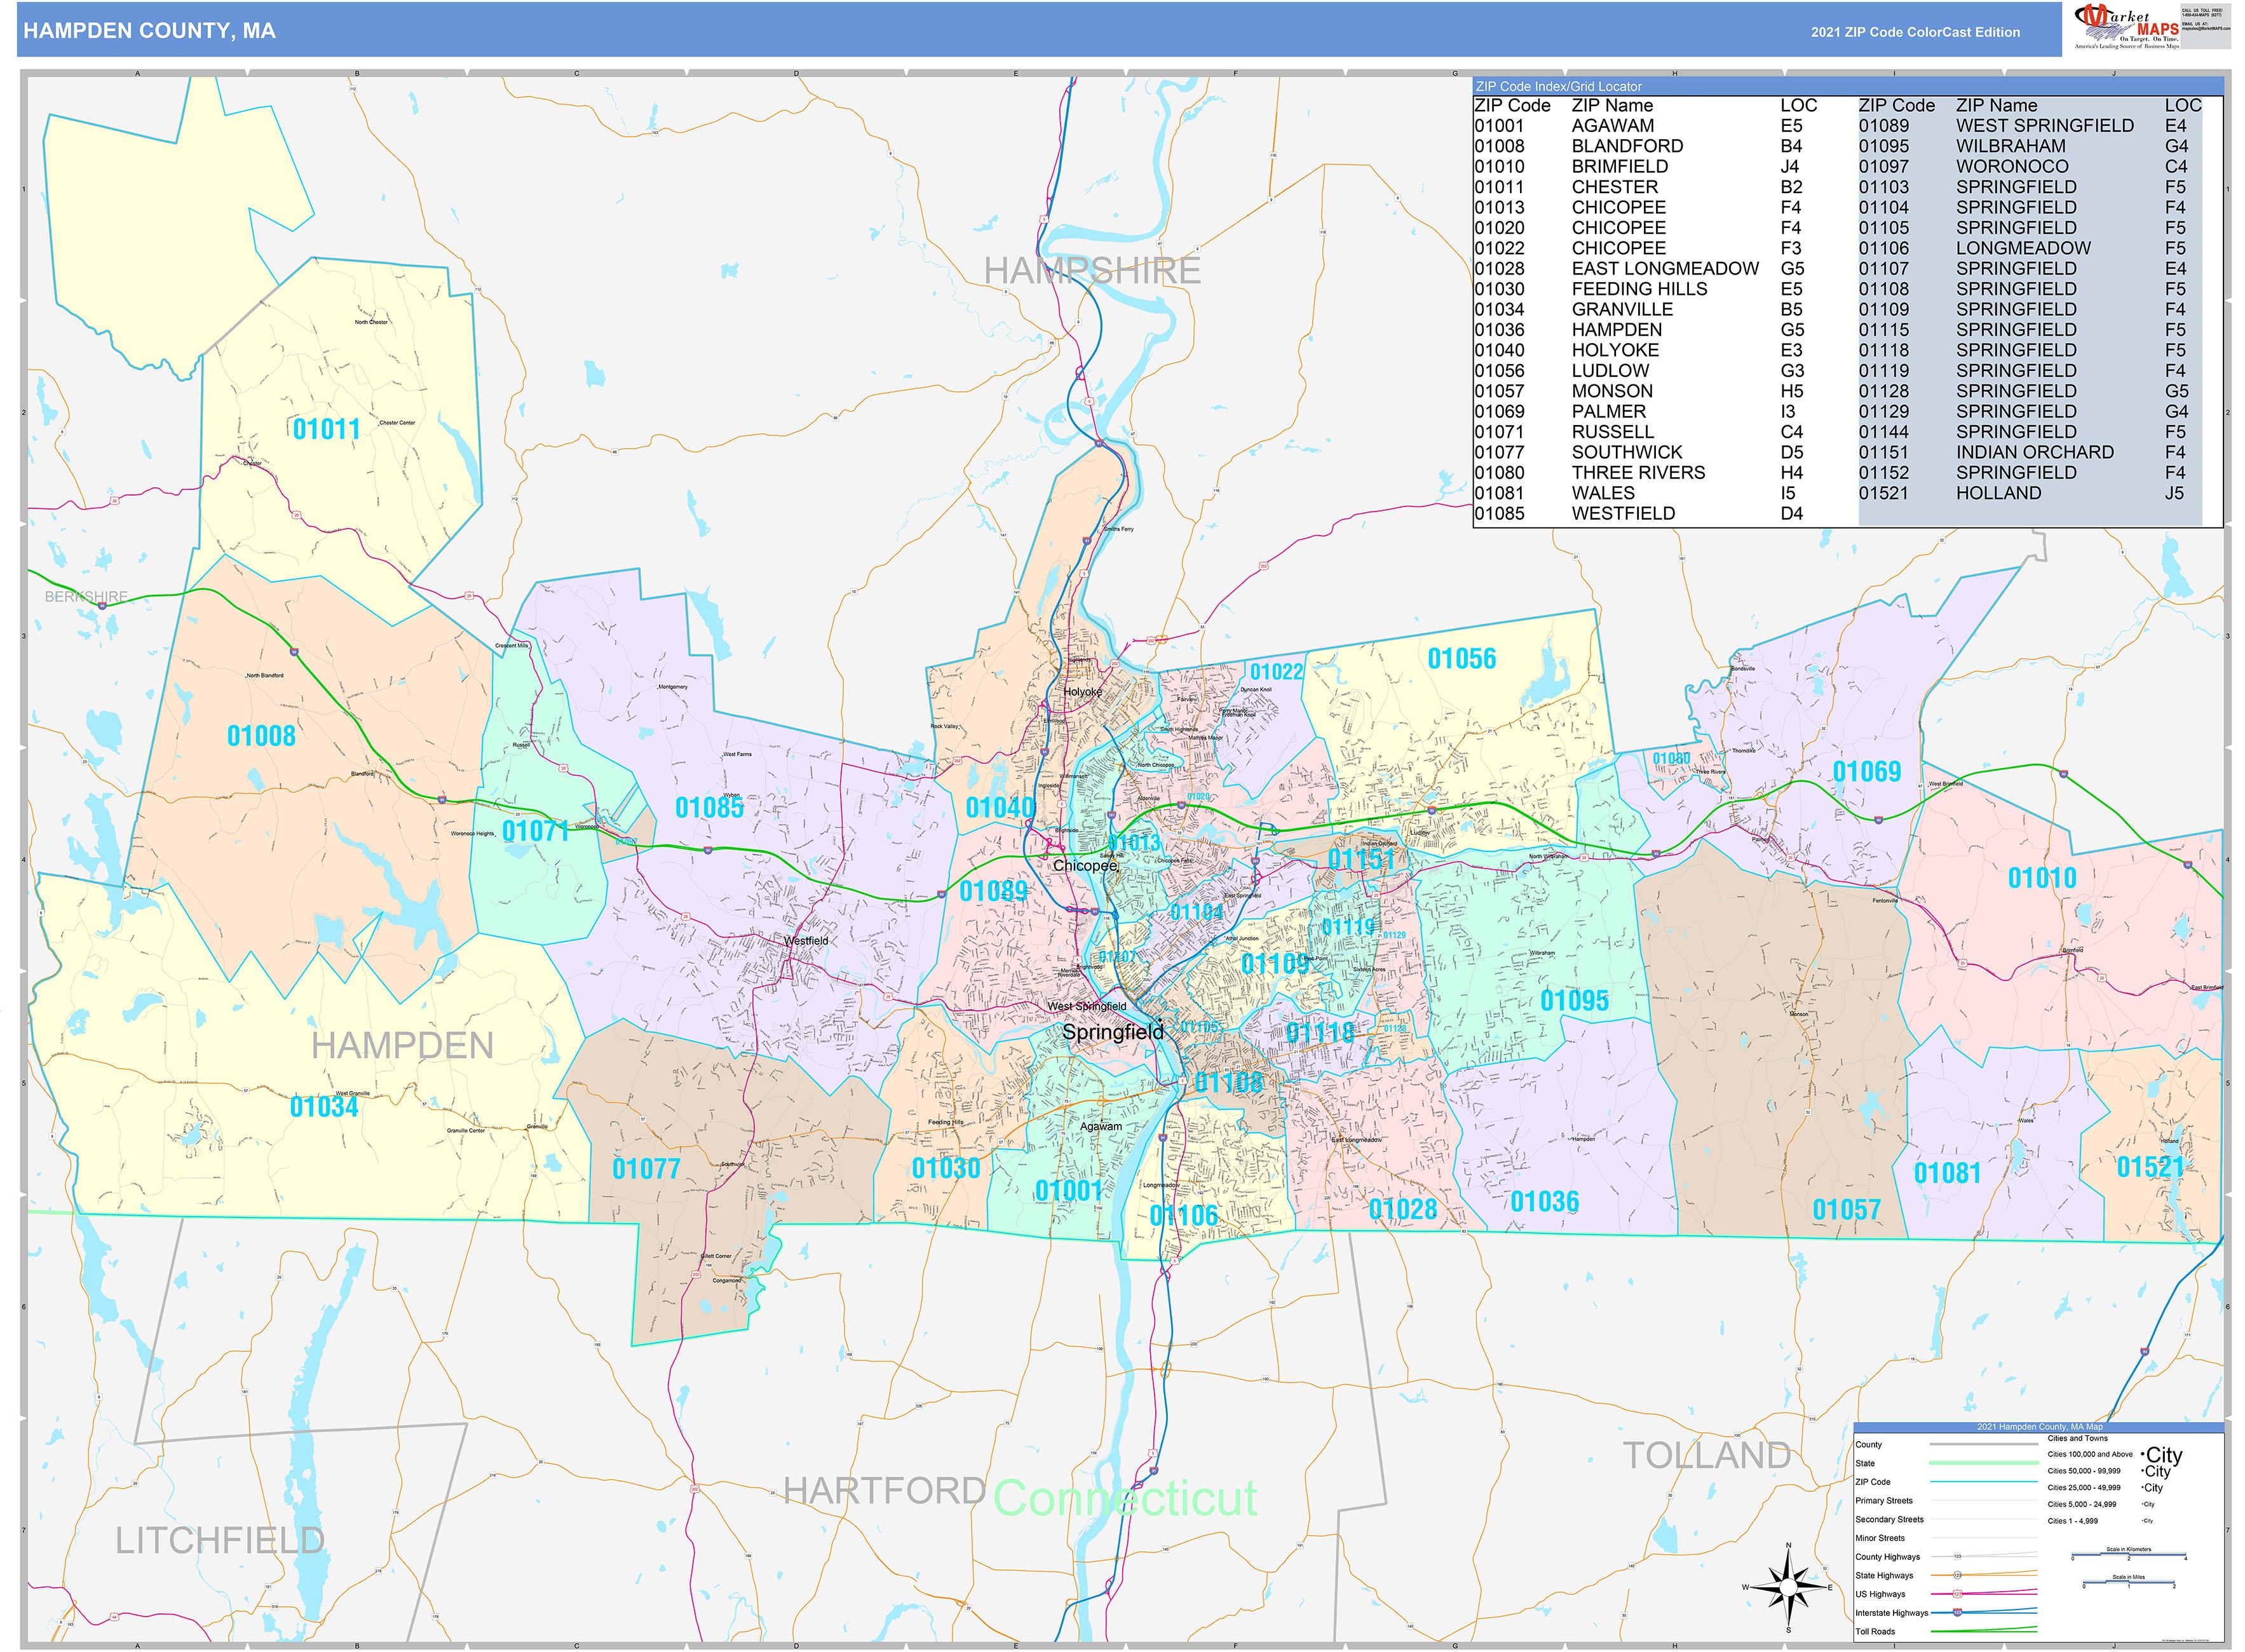Click the 'HAMPDEN COUNTY, MA' title text
2245x1652 pixels.
click(149, 31)
